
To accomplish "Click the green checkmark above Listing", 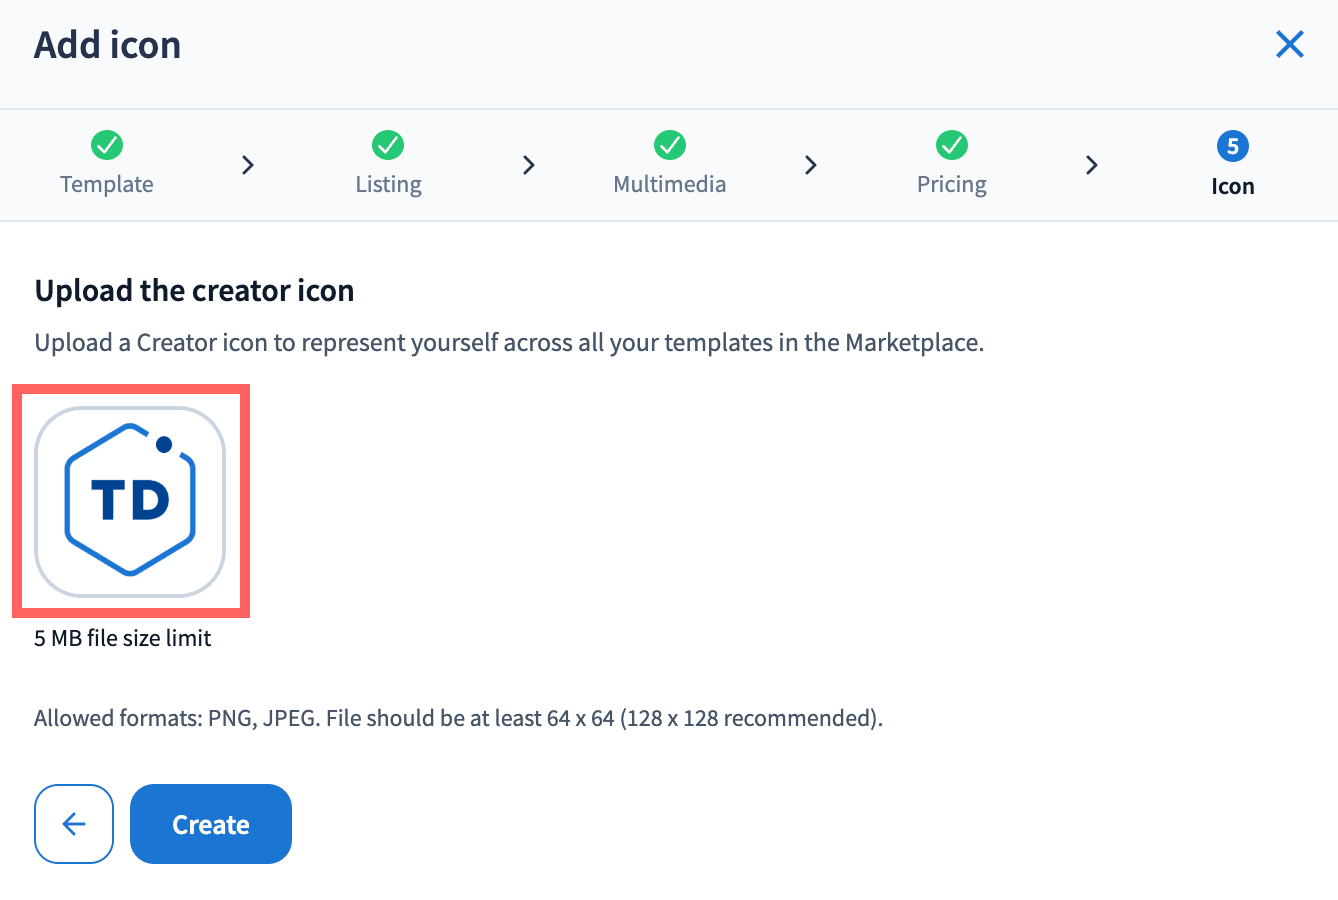I will [x=388, y=145].
